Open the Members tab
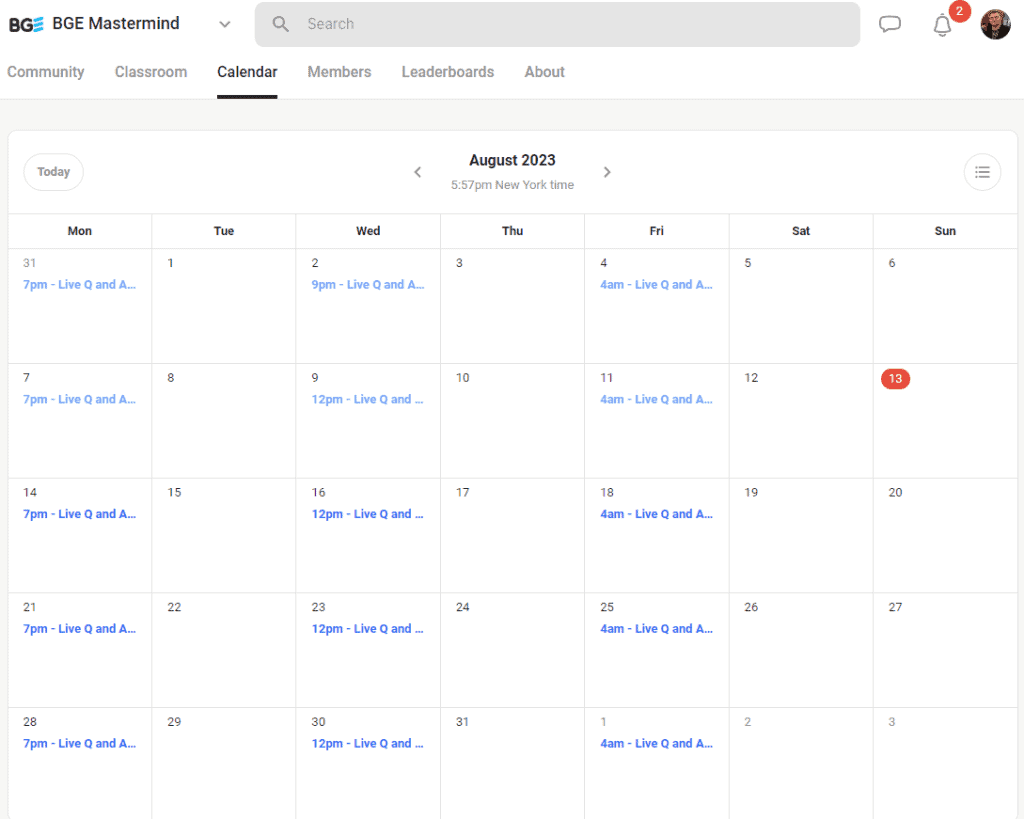The width and height of the screenshot is (1024, 819). point(339,72)
